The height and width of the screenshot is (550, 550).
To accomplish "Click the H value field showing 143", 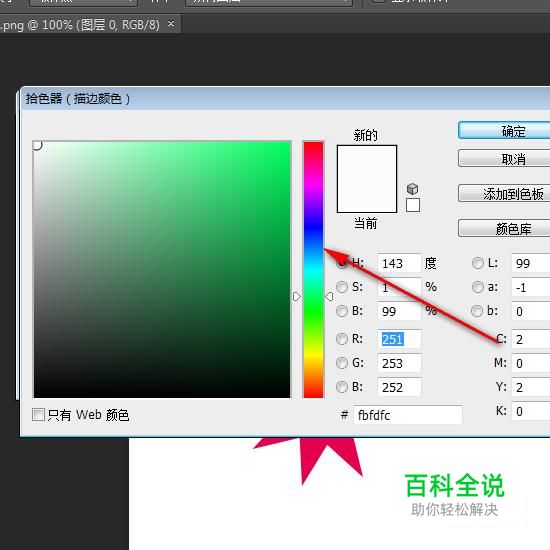I will point(399,263).
